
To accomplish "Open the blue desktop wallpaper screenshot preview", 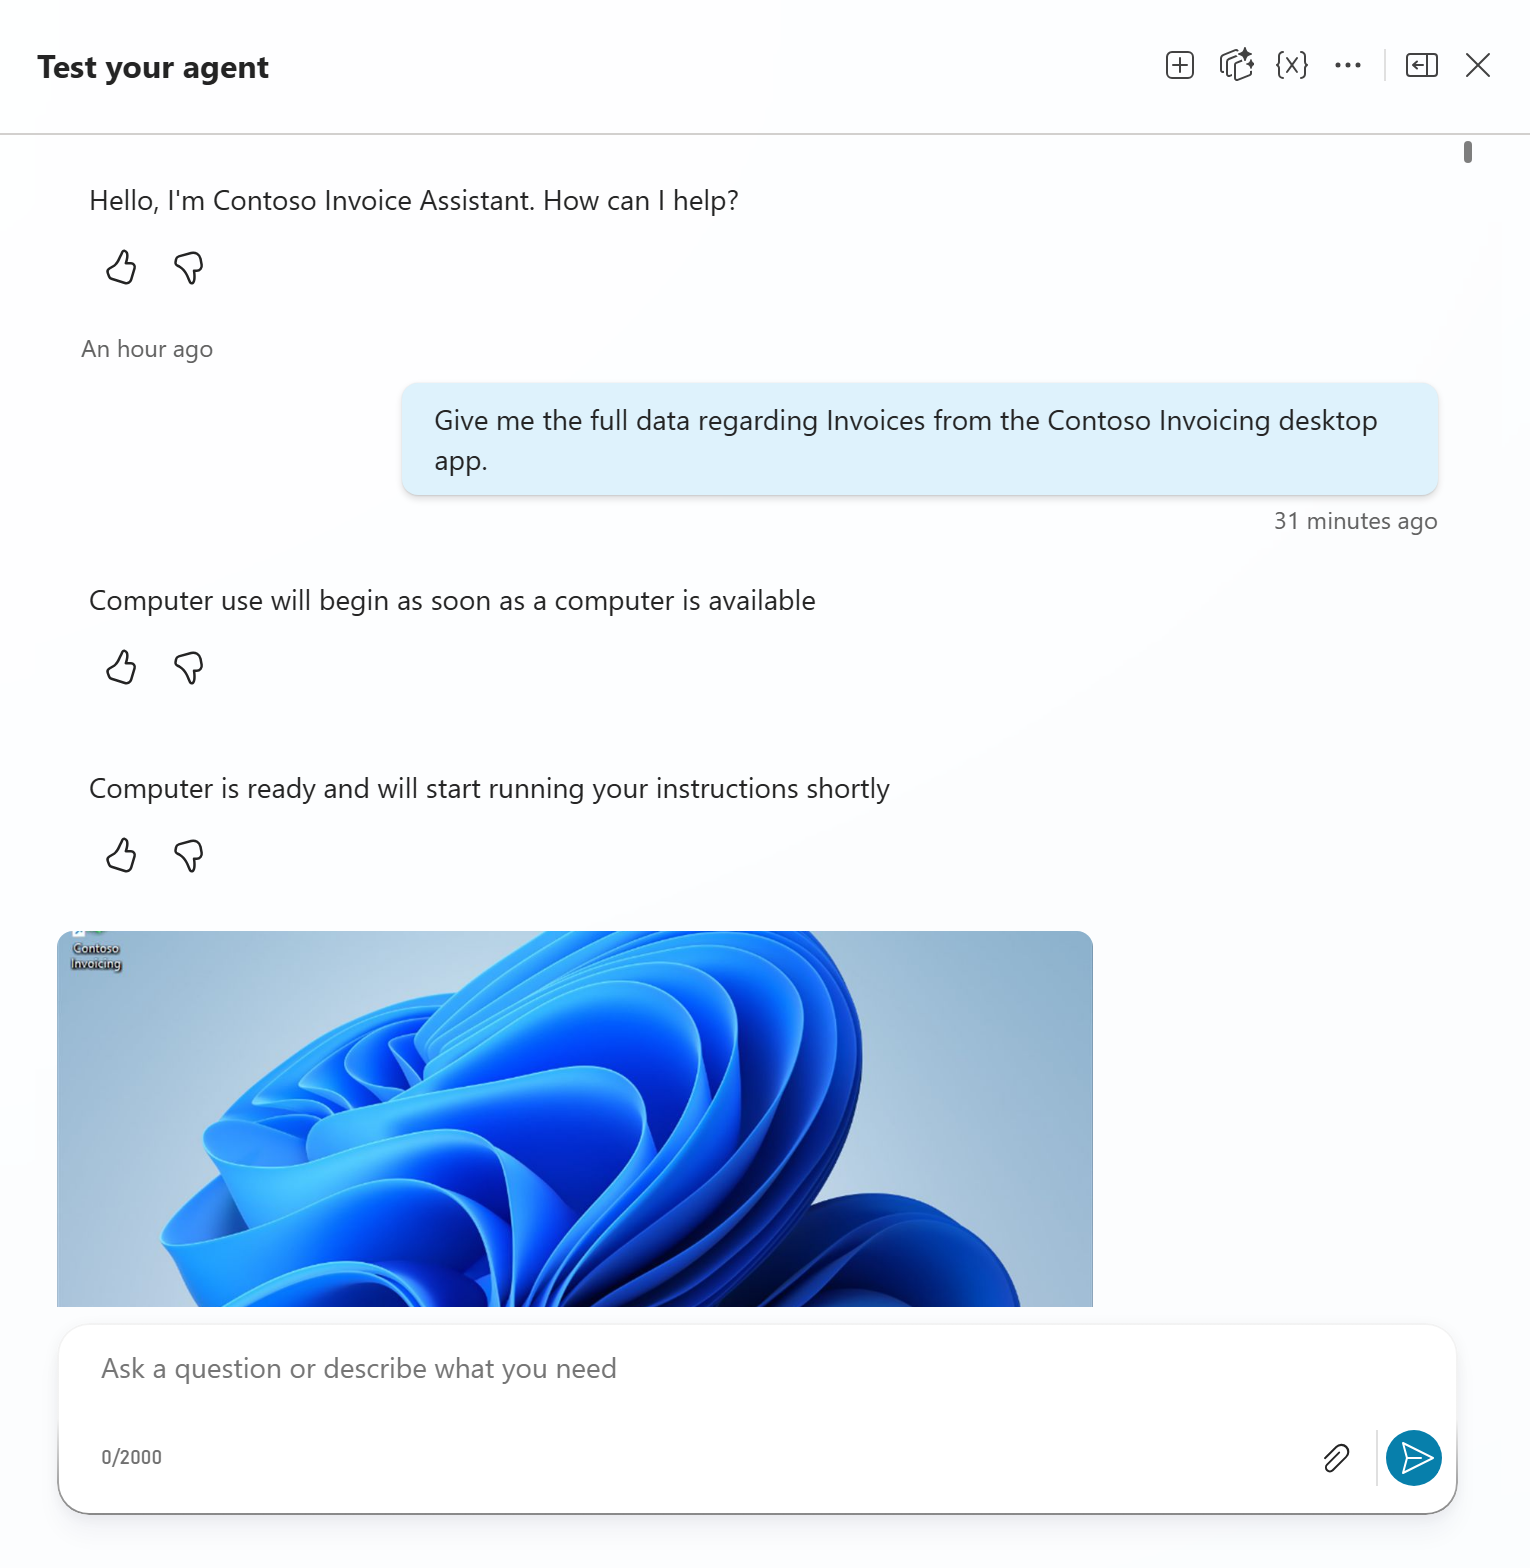I will pos(574,1119).
